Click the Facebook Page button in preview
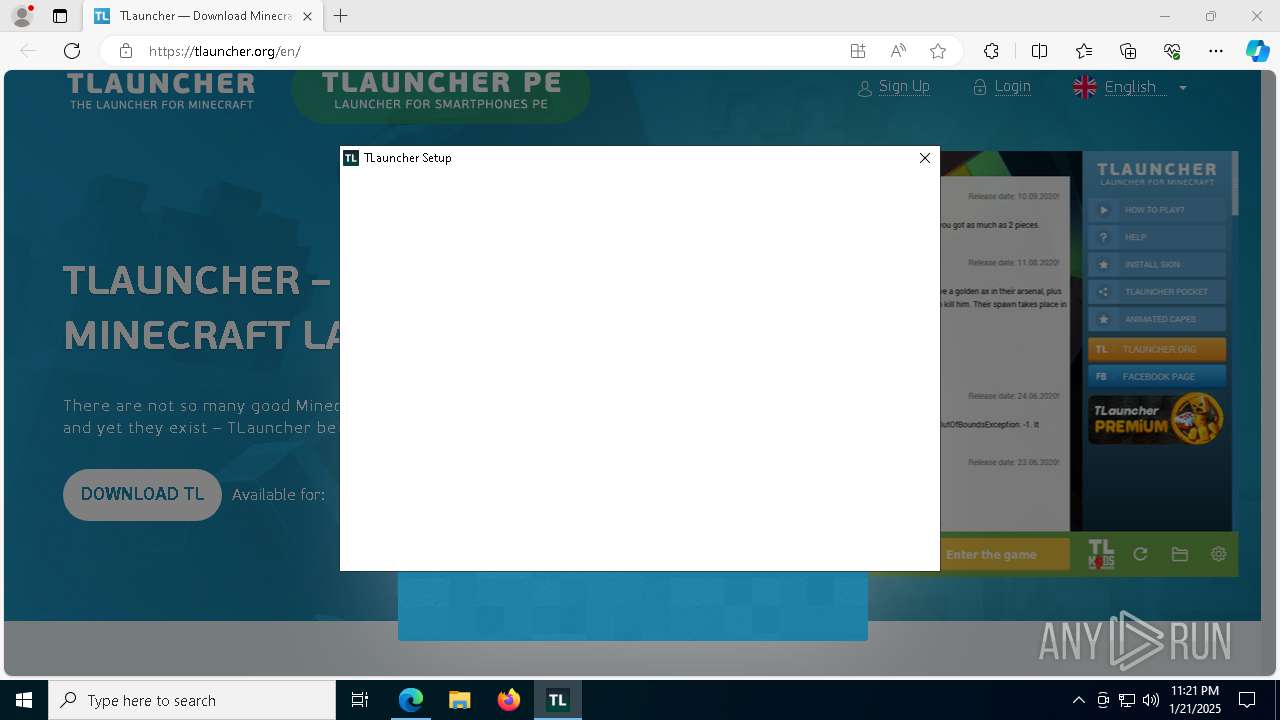This screenshot has width=1280, height=720. pyautogui.click(x=1156, y=376)
